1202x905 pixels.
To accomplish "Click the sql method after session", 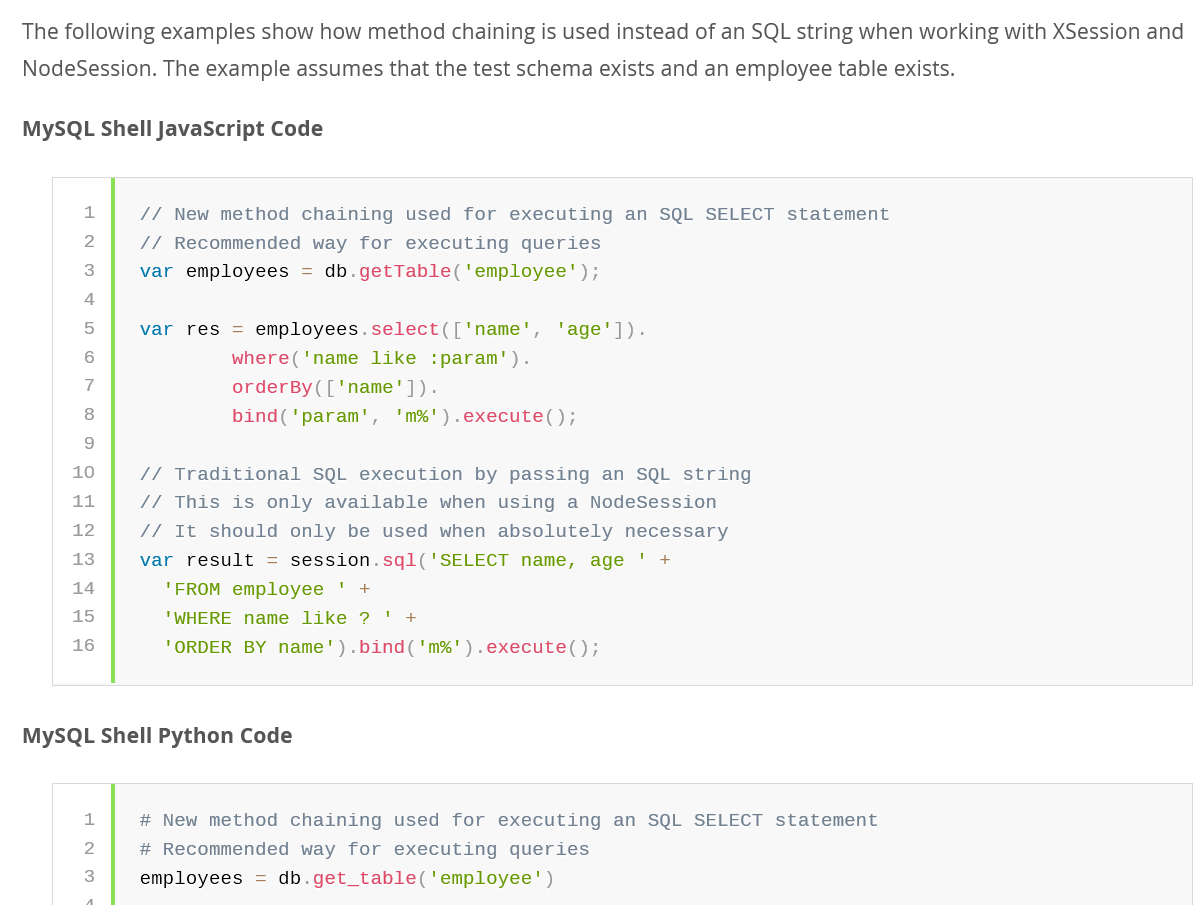I will point(399,561).
